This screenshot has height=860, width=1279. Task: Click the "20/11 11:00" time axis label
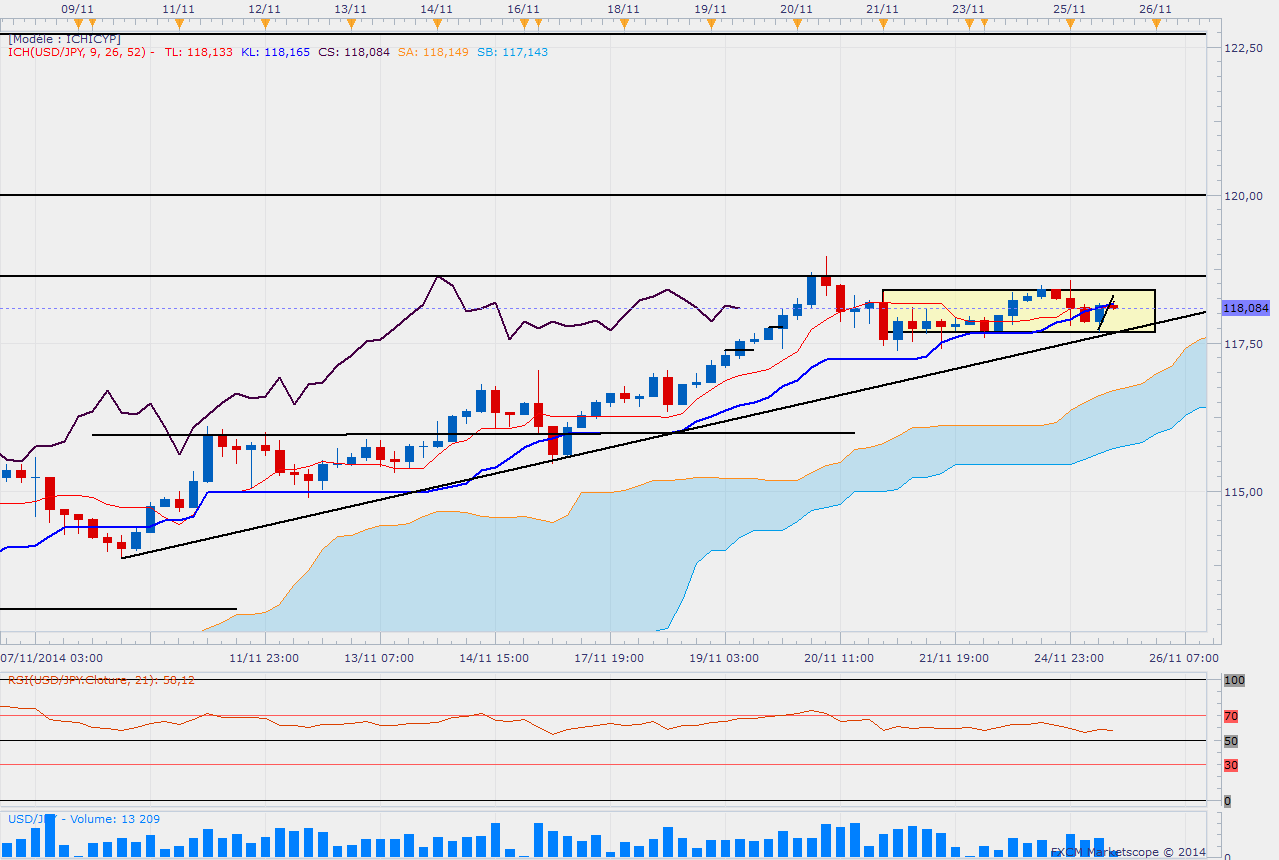coord(839,658)
